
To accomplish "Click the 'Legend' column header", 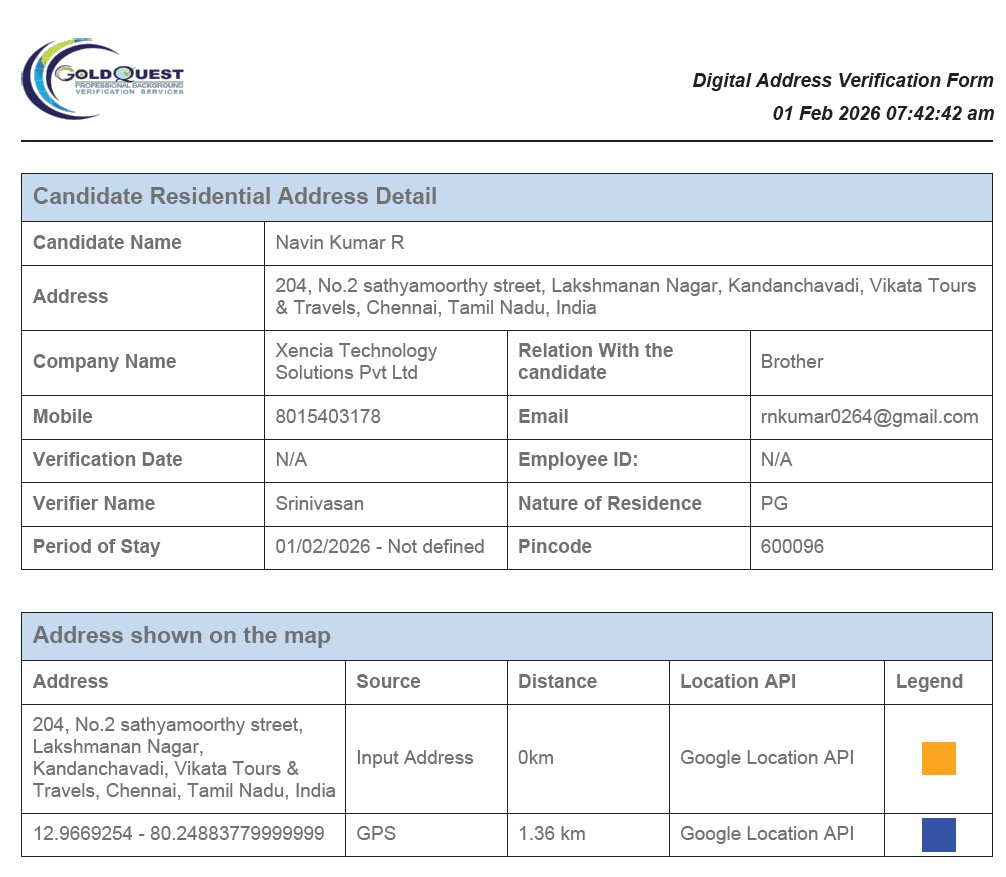I will coord(929,682).
